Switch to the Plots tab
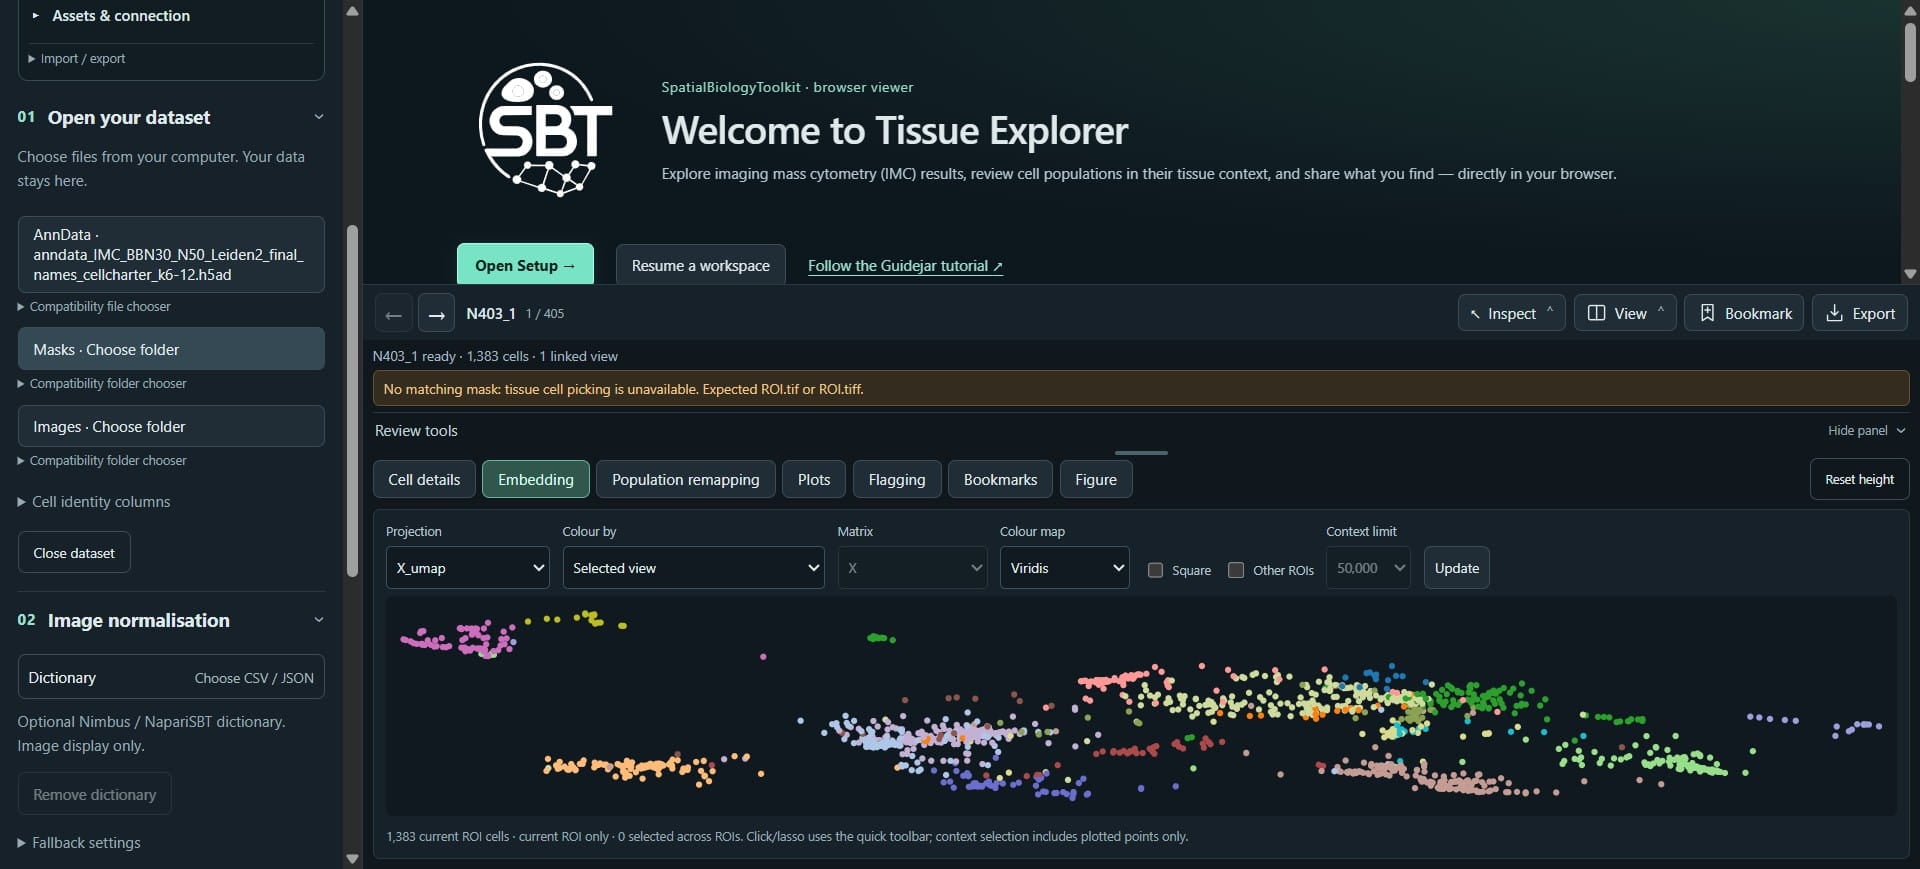 pos(814,480)
